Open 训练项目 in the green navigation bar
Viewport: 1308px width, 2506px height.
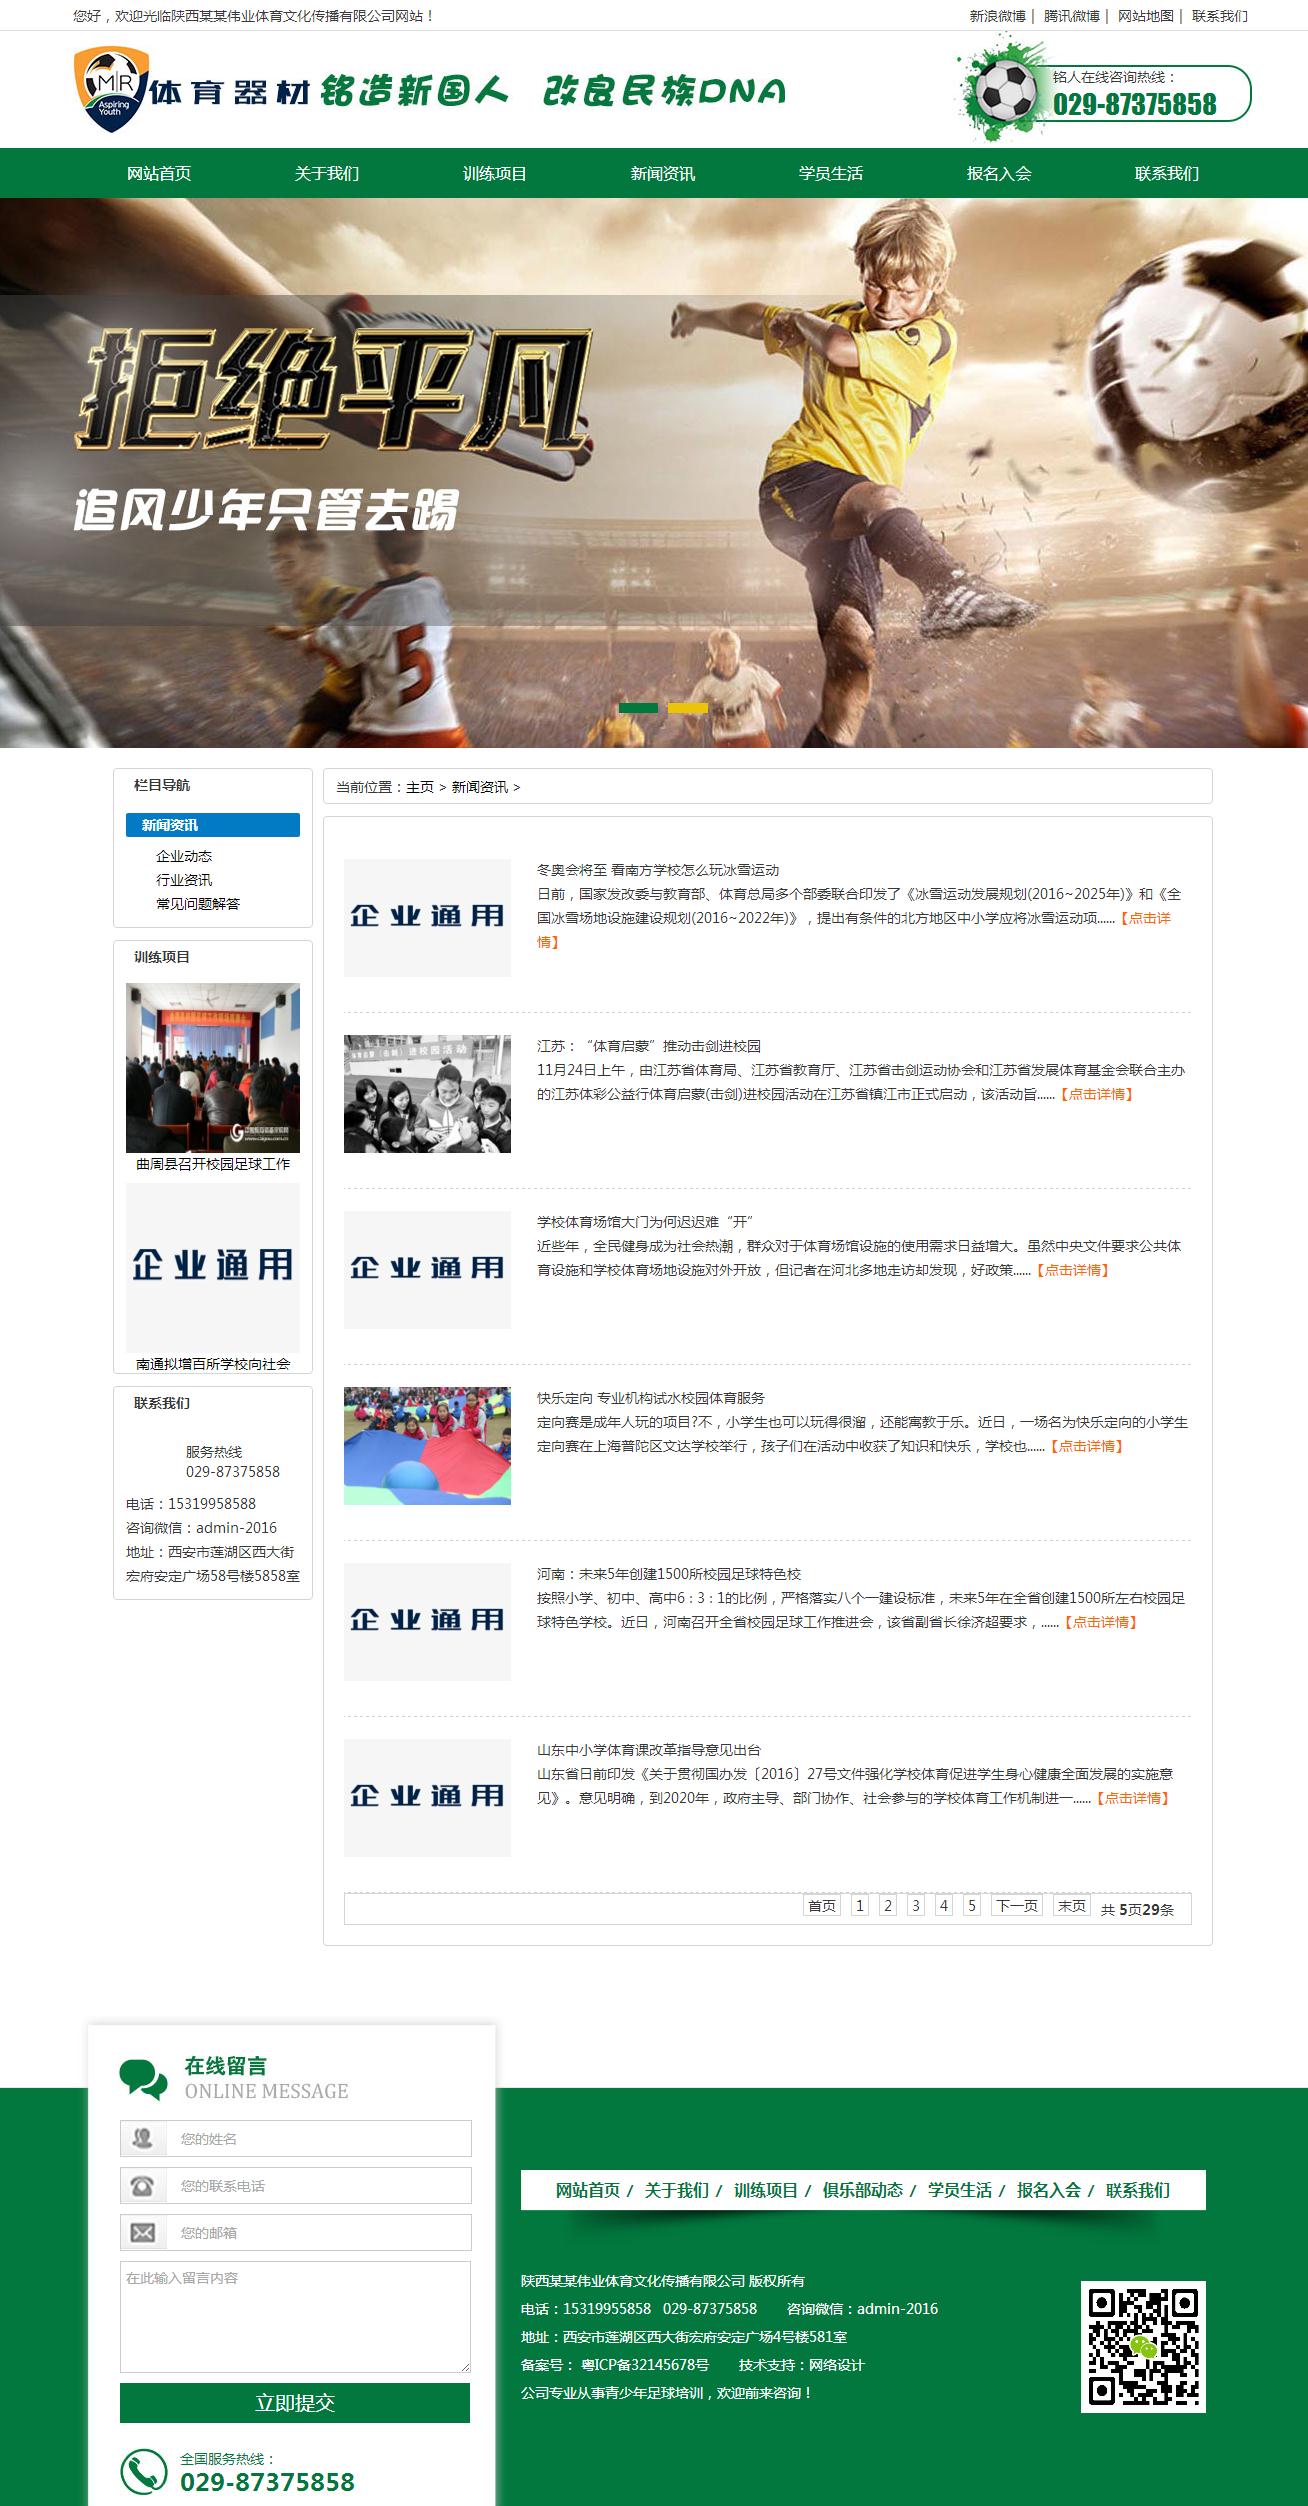click(x=494, y=174)
